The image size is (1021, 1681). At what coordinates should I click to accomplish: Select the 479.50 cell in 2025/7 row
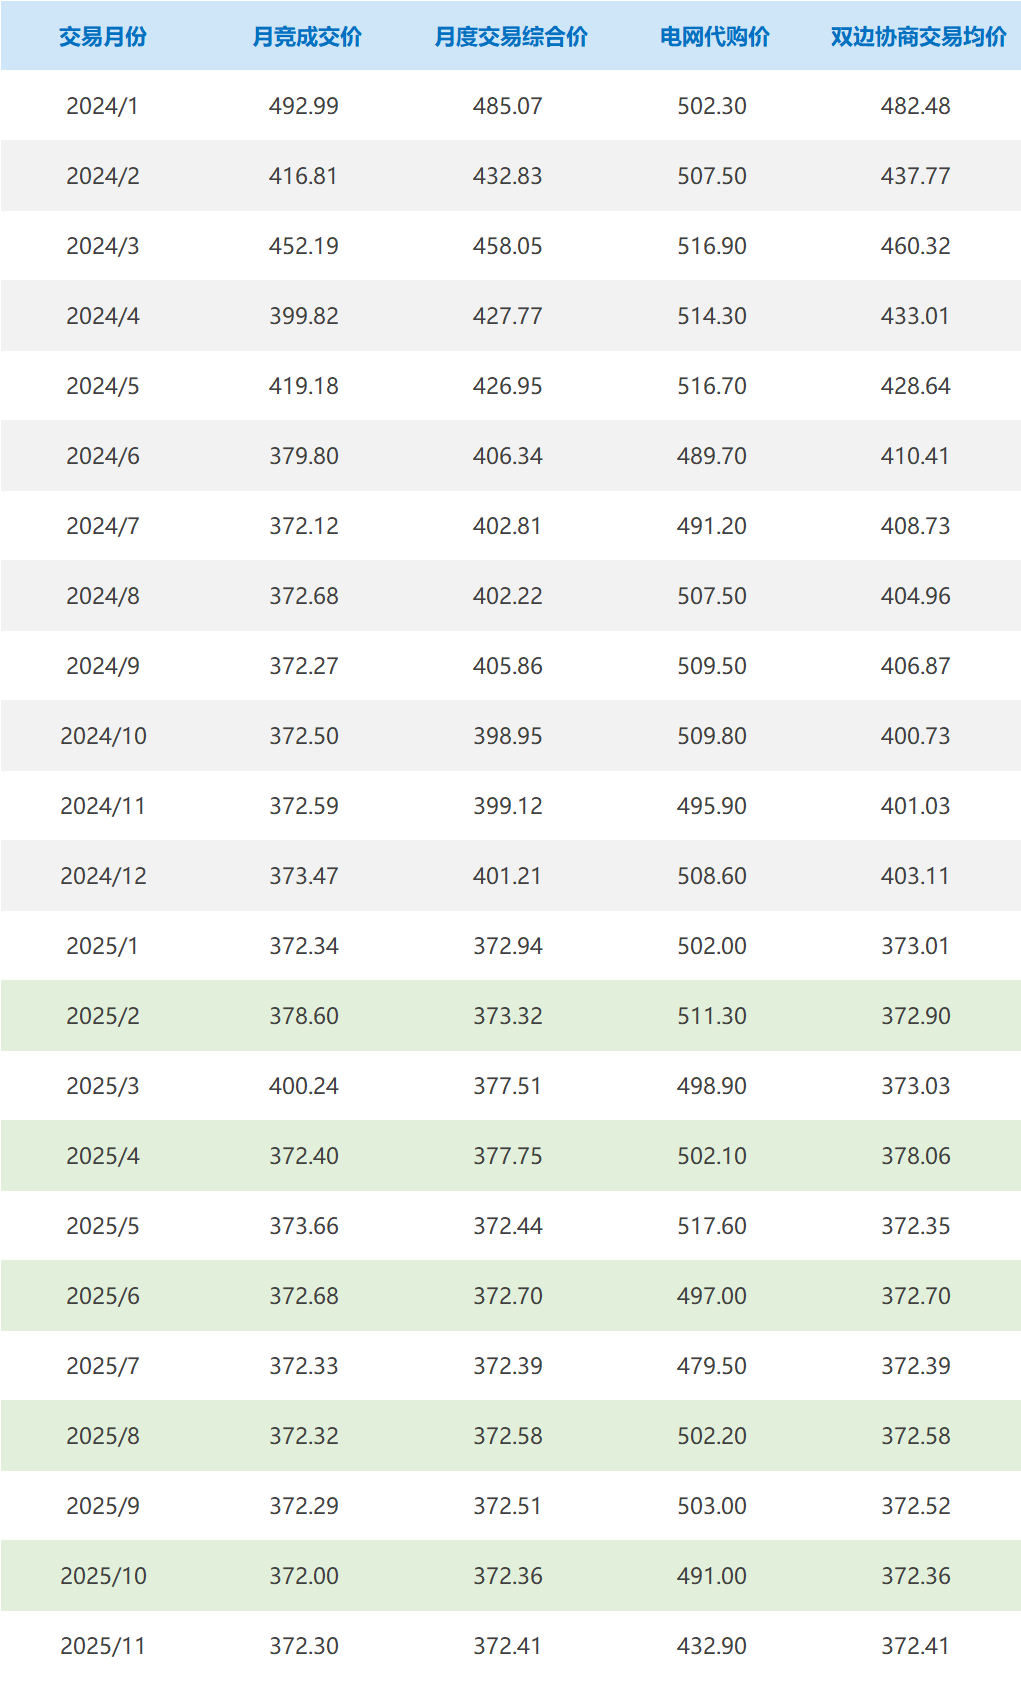712,1366
